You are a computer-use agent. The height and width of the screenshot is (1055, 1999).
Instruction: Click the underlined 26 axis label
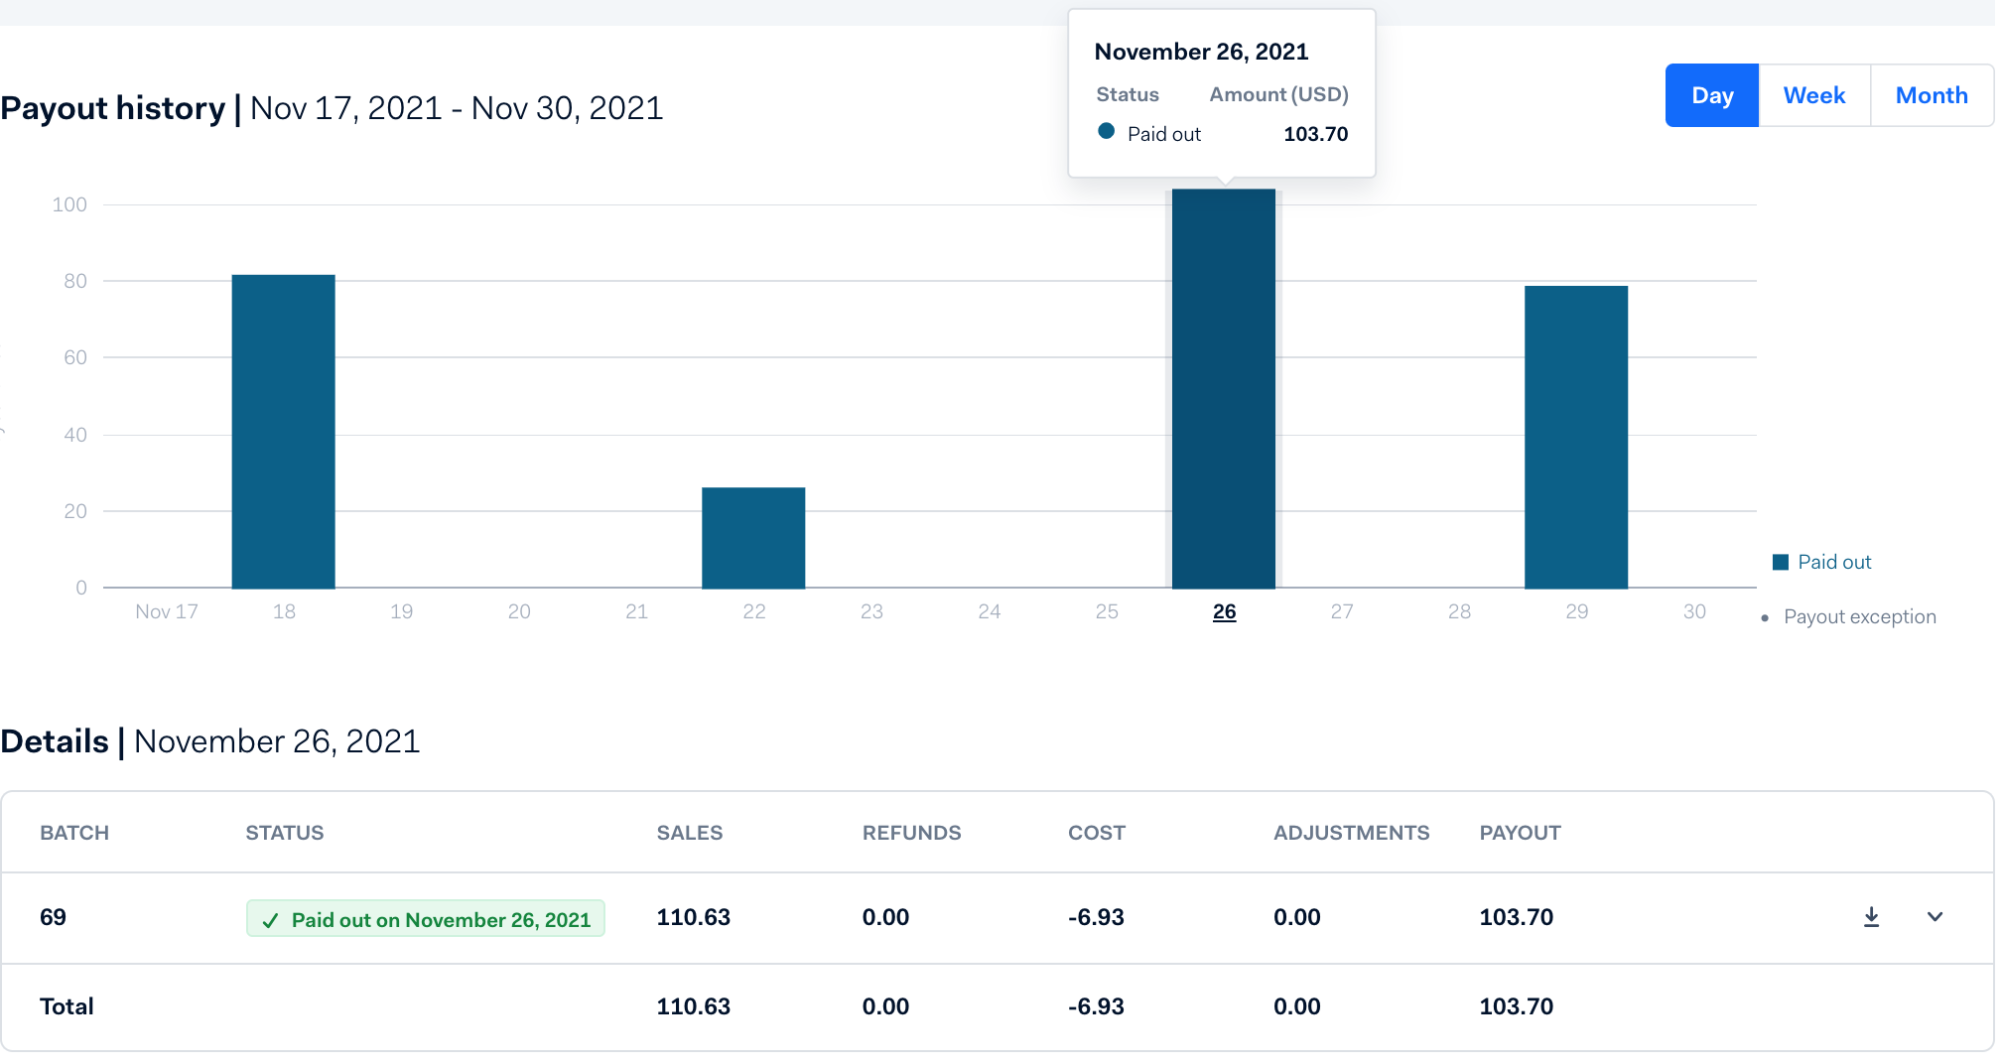coord(1224,612)
